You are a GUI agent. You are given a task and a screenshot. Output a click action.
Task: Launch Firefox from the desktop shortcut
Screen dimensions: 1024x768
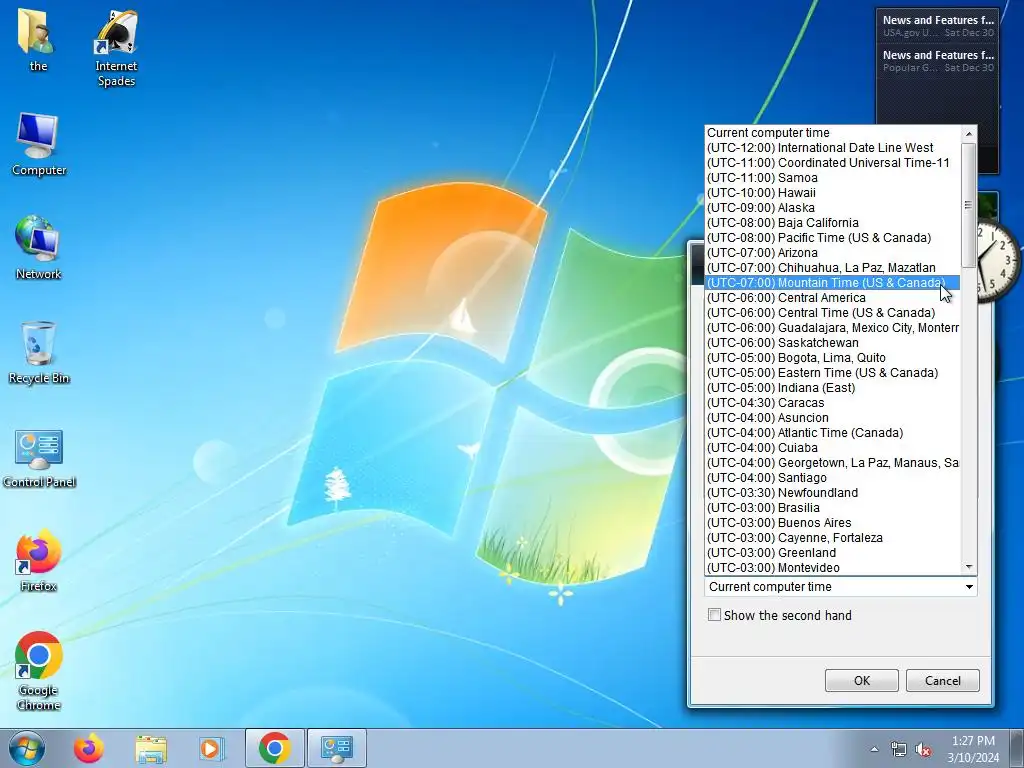39,560
